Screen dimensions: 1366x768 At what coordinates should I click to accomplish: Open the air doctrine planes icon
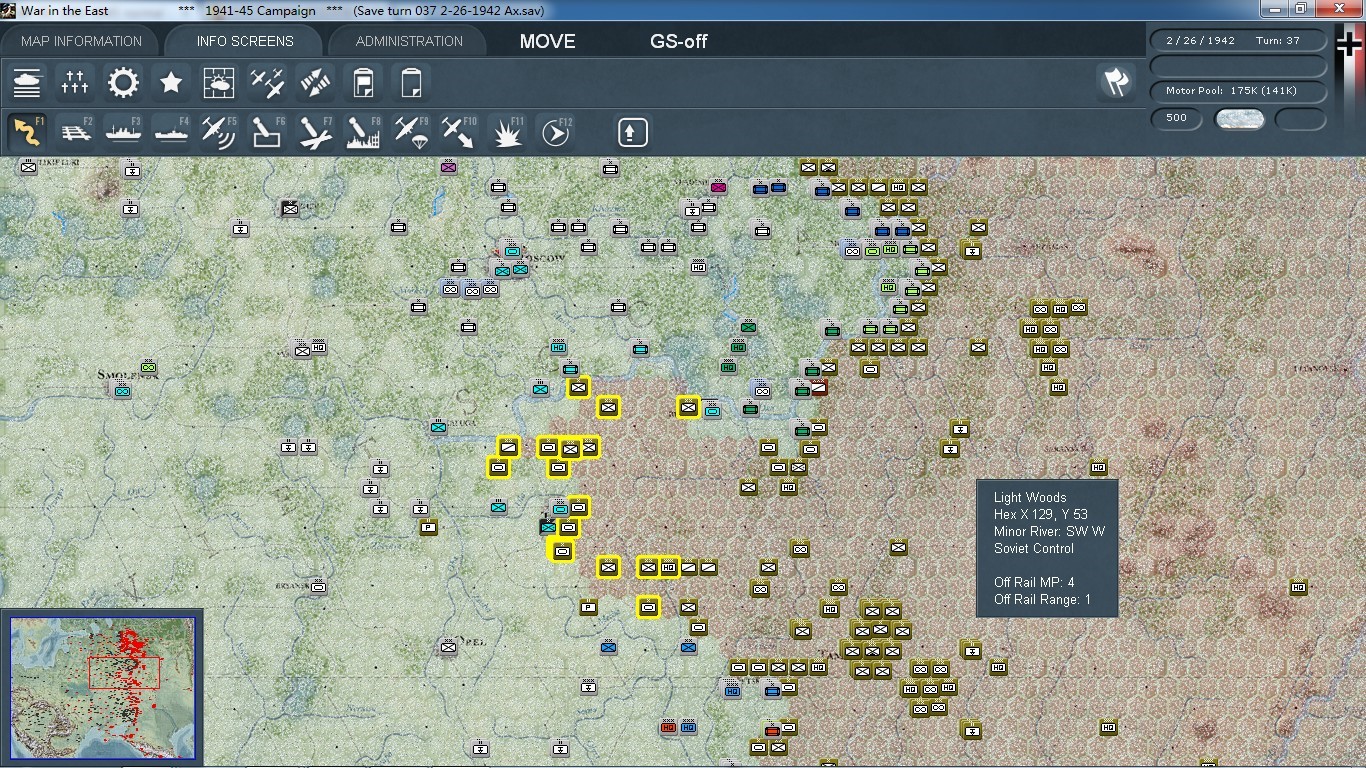pyautogui.click(x=267, y=83)
